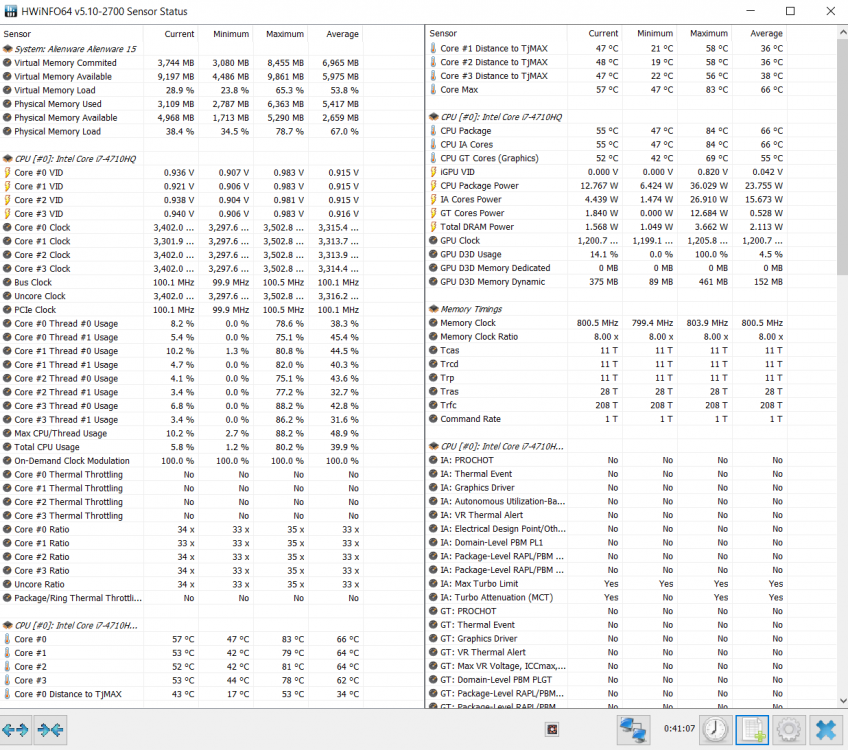Open sensor settings gear icon
This screenshot has width=848, height=750.
click(788, 730)
